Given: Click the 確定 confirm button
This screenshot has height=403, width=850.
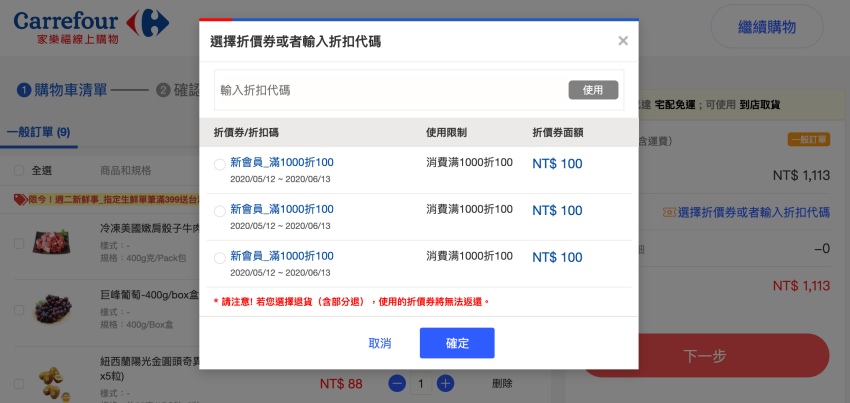Looking at the screenshot, I should tap(457, 343).
